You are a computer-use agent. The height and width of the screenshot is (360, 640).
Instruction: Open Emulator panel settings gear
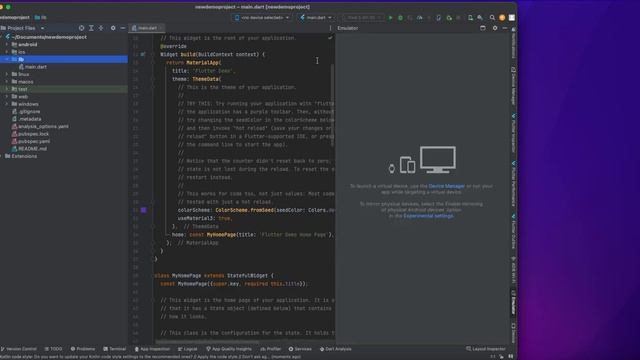495,28
